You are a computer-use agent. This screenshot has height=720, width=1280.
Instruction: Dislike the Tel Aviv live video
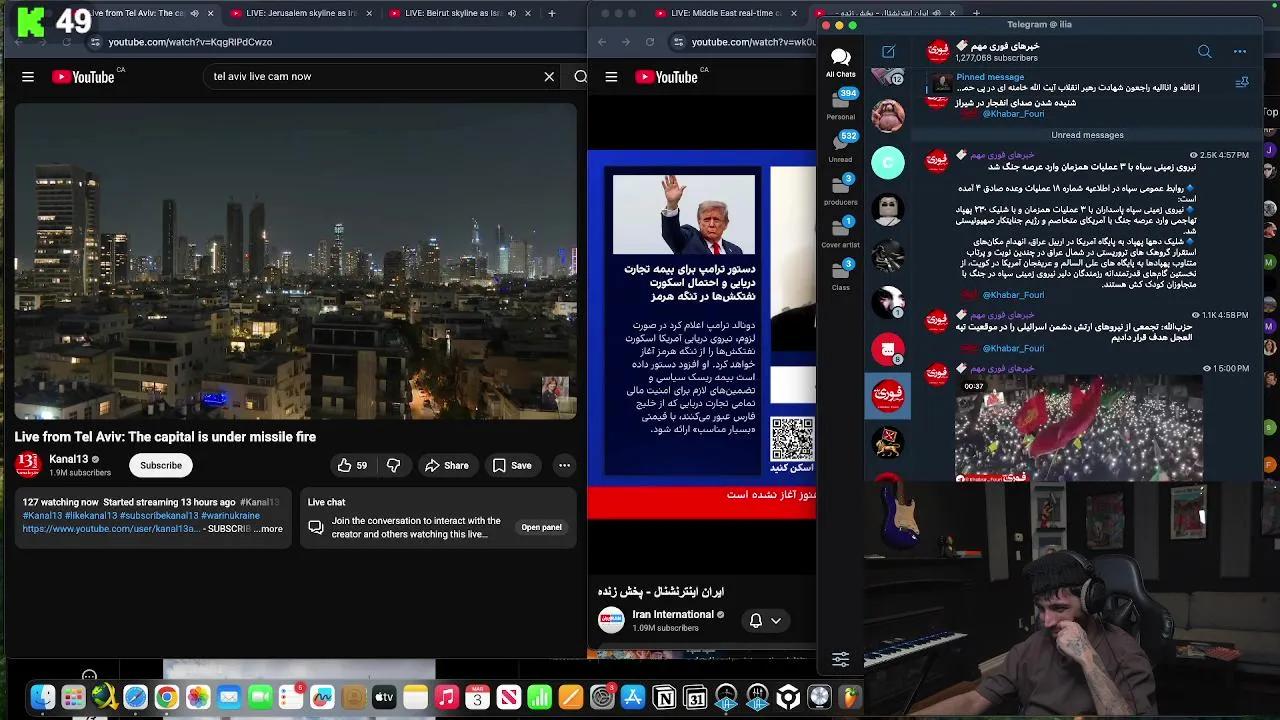(x=393, y=465)
